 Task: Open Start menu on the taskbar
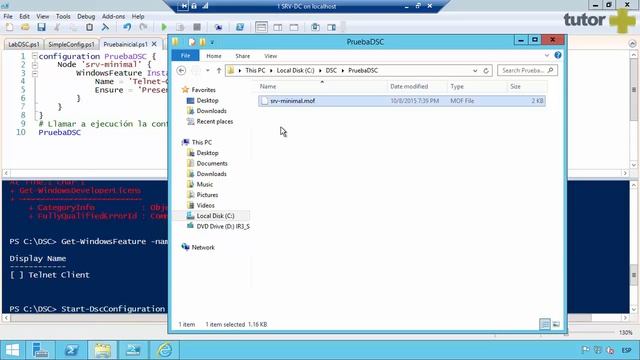12,350
